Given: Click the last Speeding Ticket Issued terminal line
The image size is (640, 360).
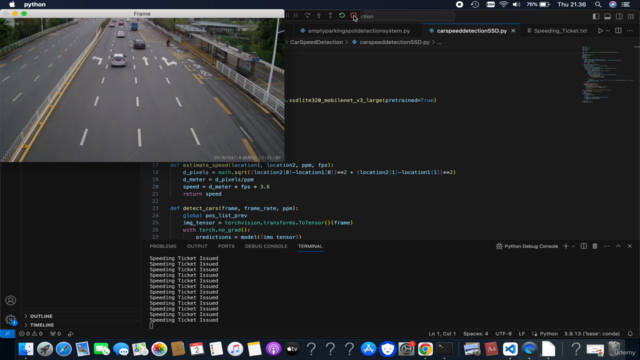Looking at the screenshot, I should pos(184,320).
